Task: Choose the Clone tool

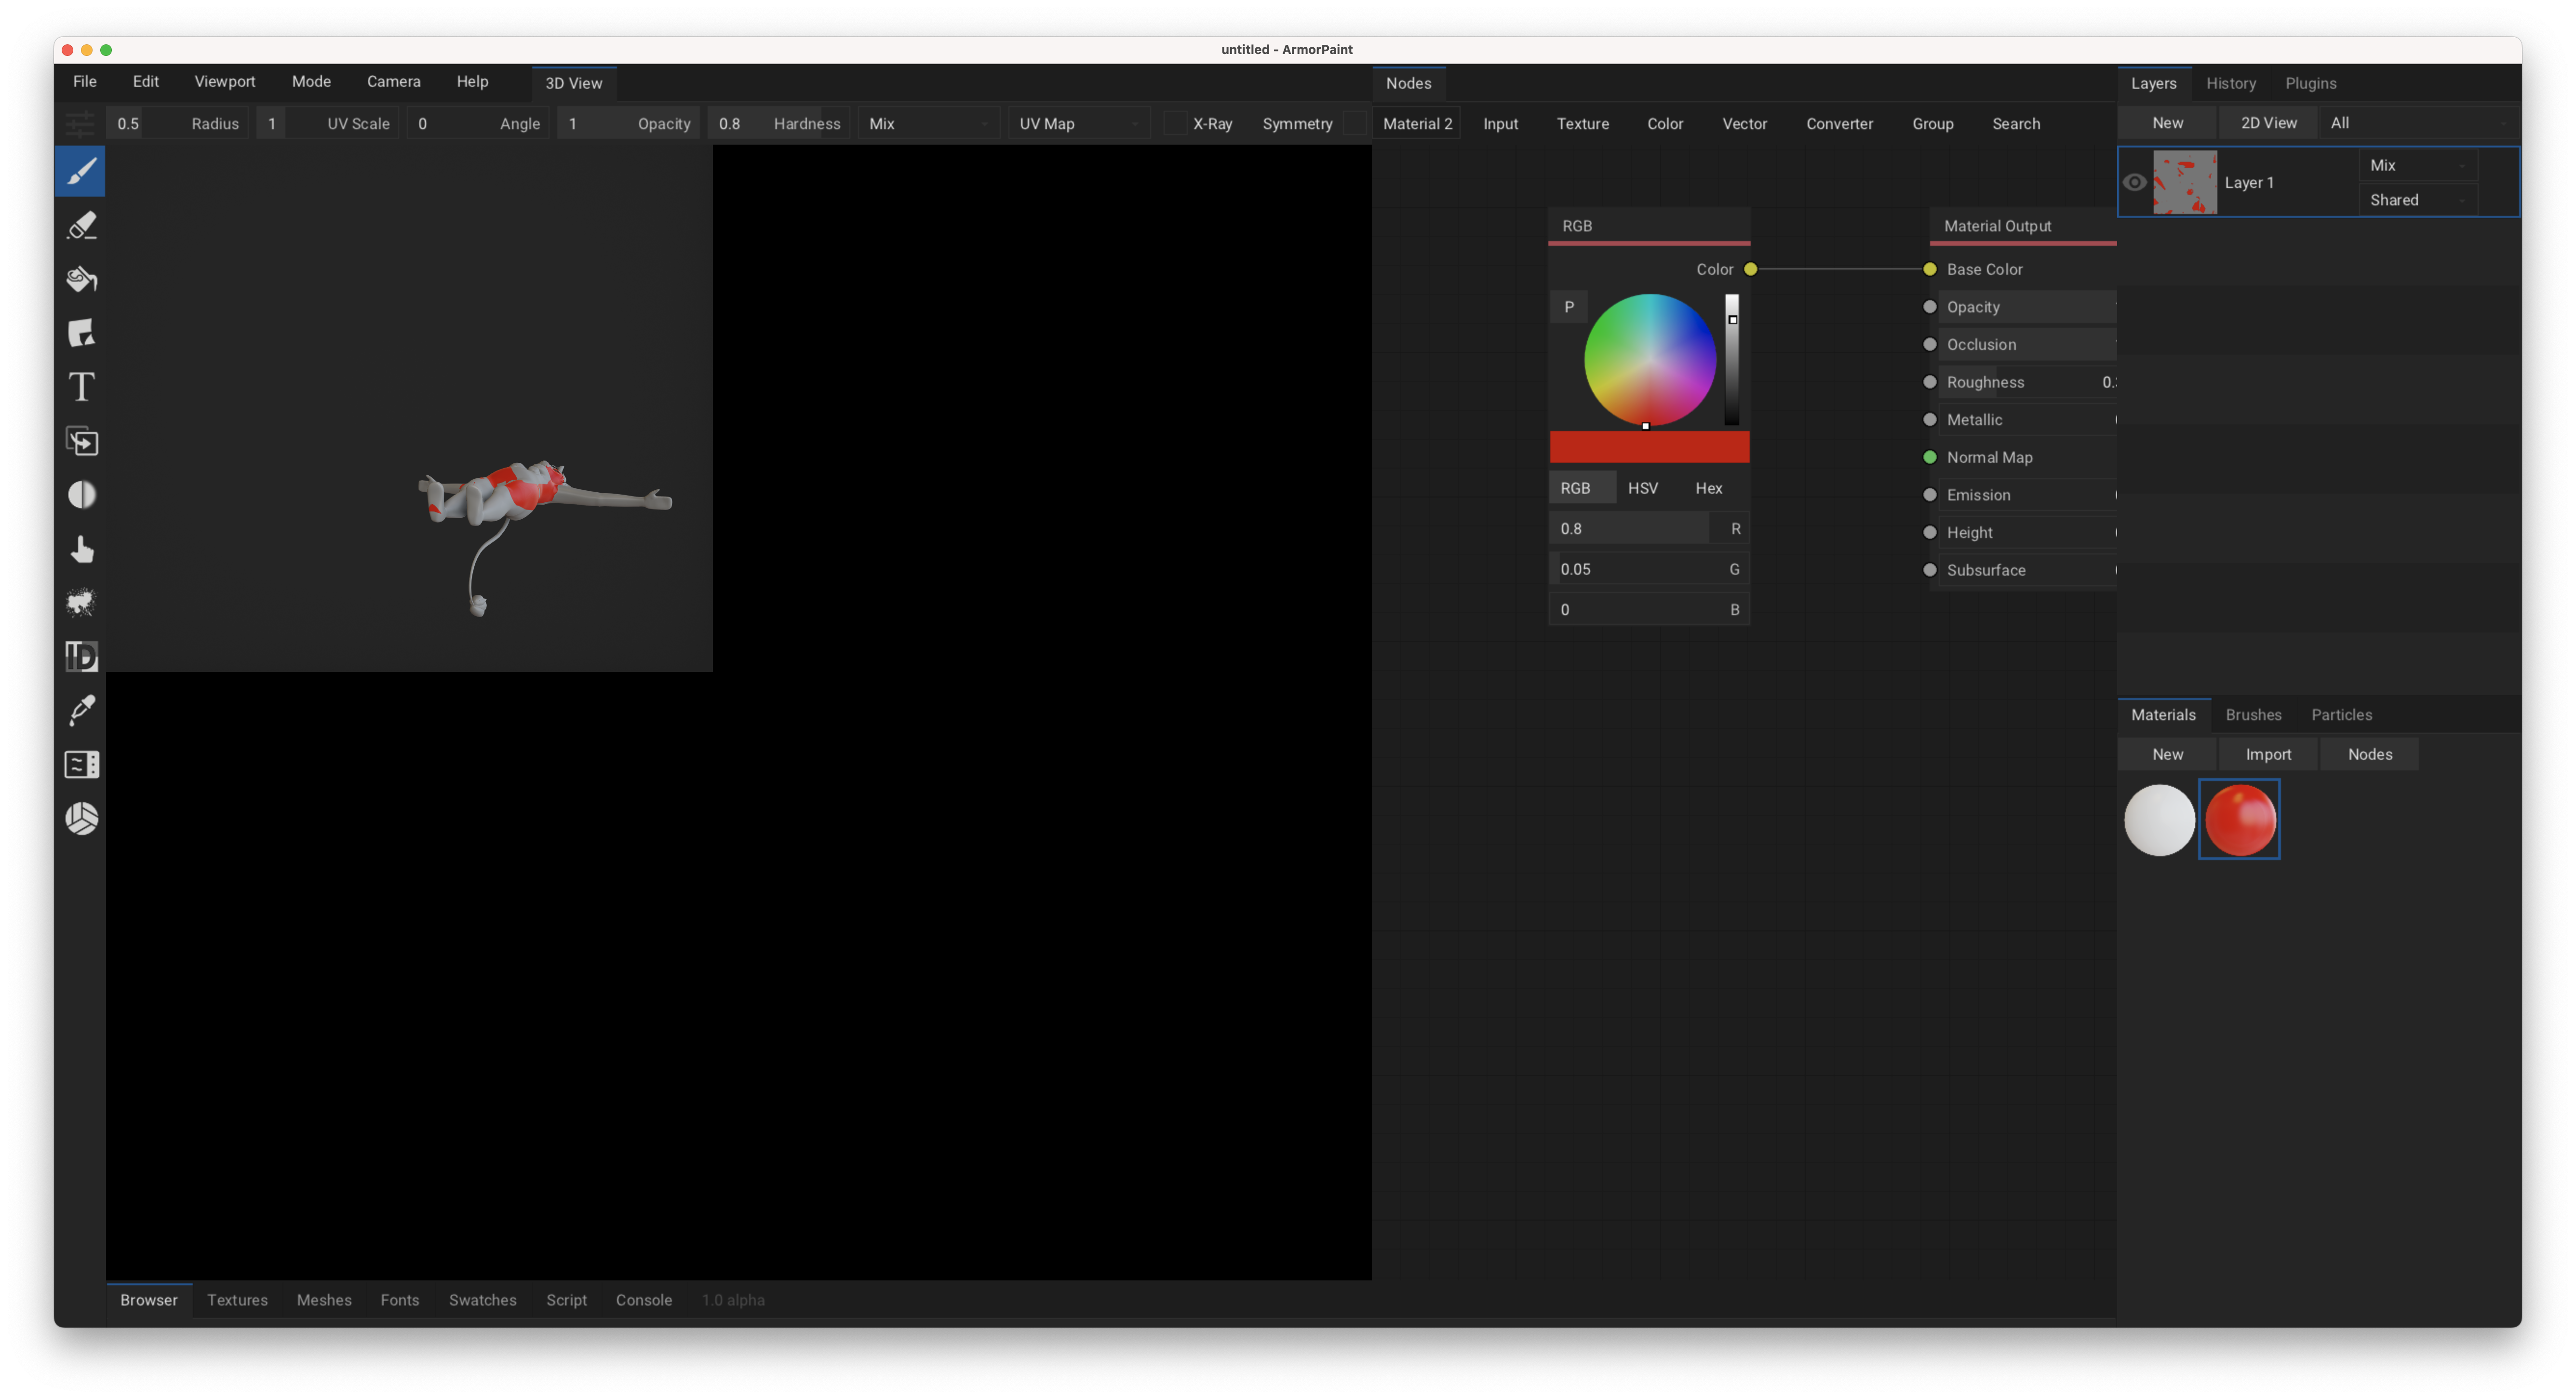Action: 81,441
